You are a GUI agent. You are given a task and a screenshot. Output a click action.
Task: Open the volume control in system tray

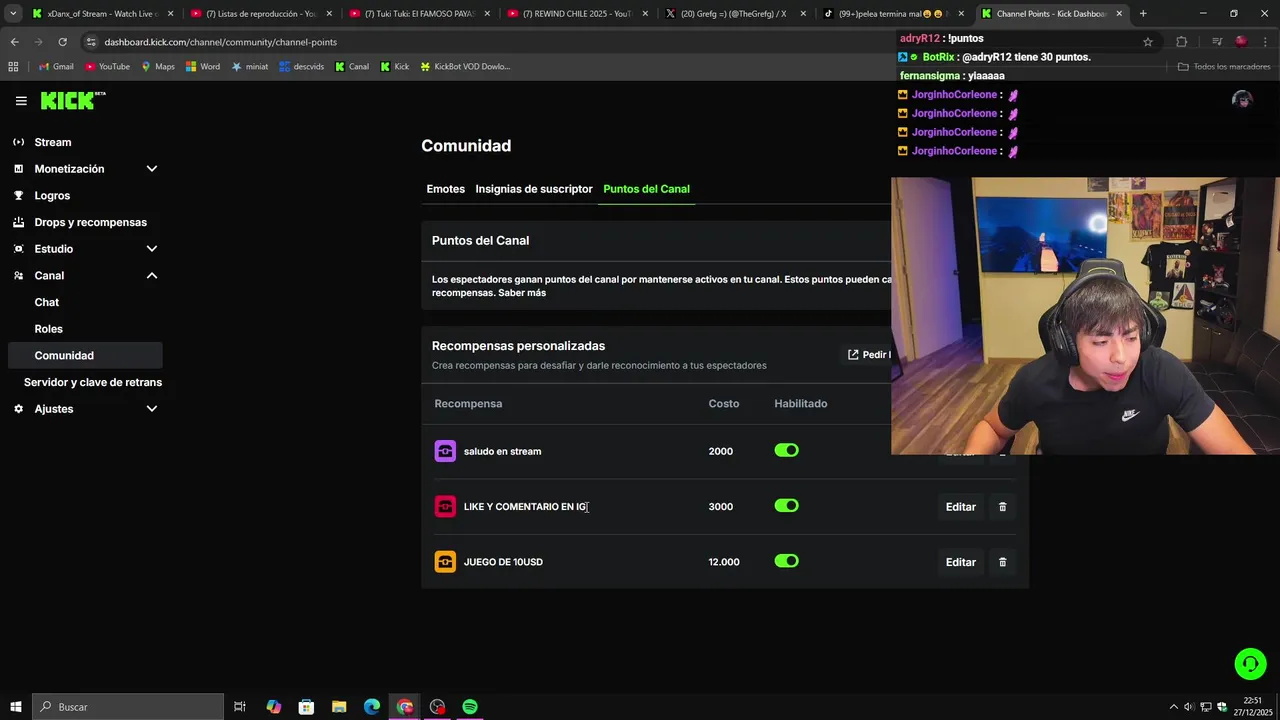pyautogui.click(x=1190, y=707)
